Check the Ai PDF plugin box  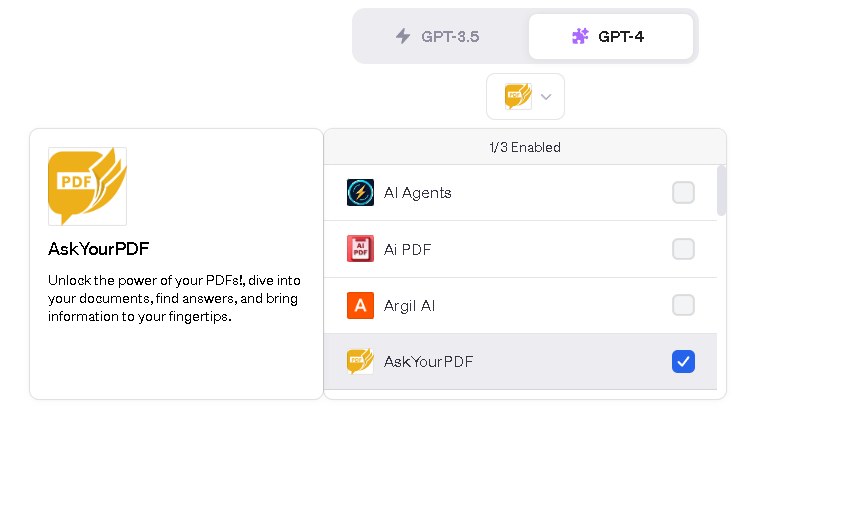(683, 249)
